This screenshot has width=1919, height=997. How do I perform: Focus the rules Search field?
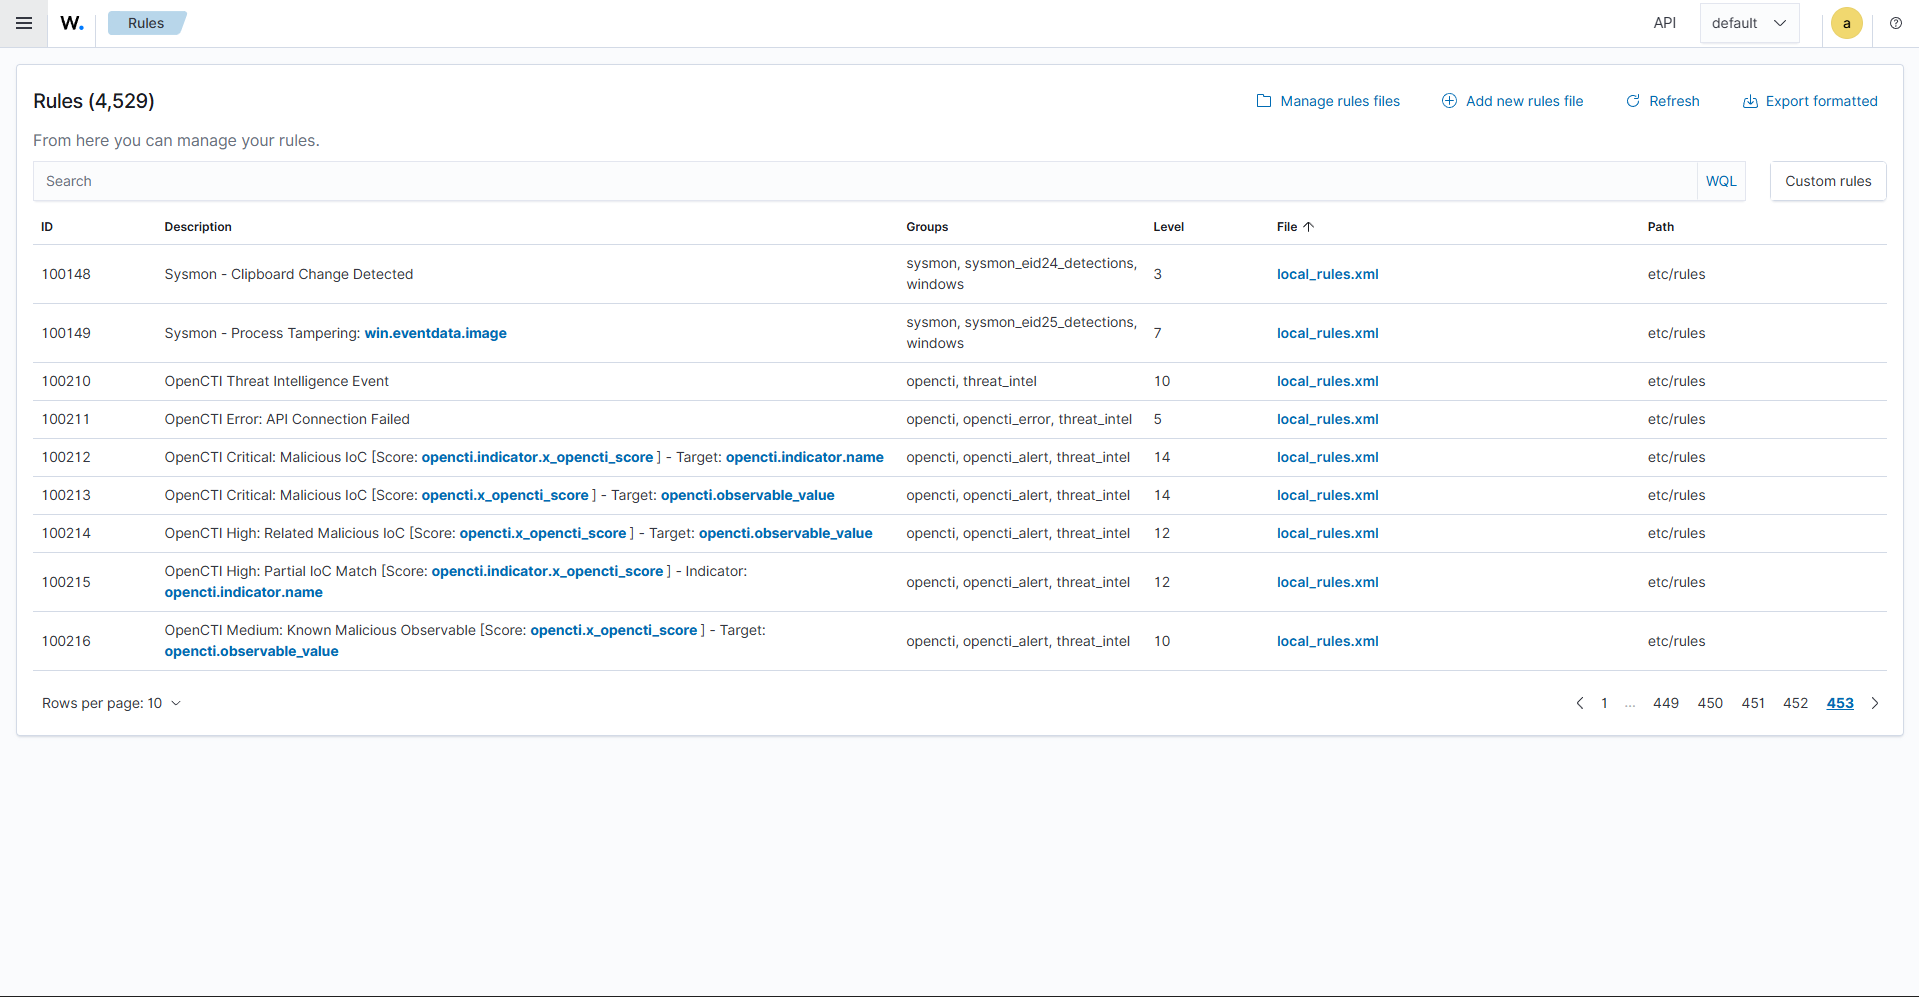(x=865, y=181)
